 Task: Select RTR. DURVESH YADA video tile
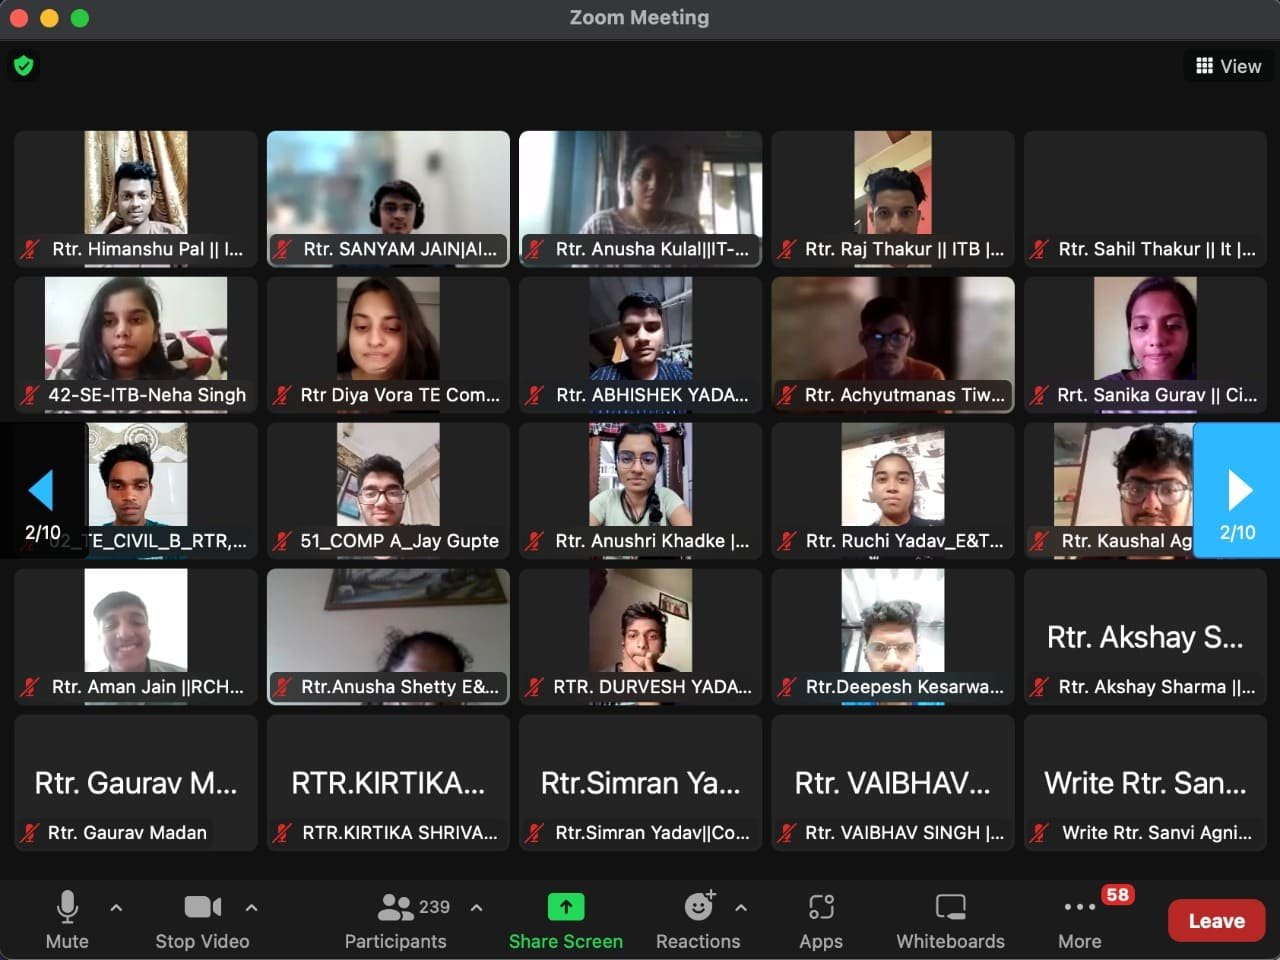641,636
